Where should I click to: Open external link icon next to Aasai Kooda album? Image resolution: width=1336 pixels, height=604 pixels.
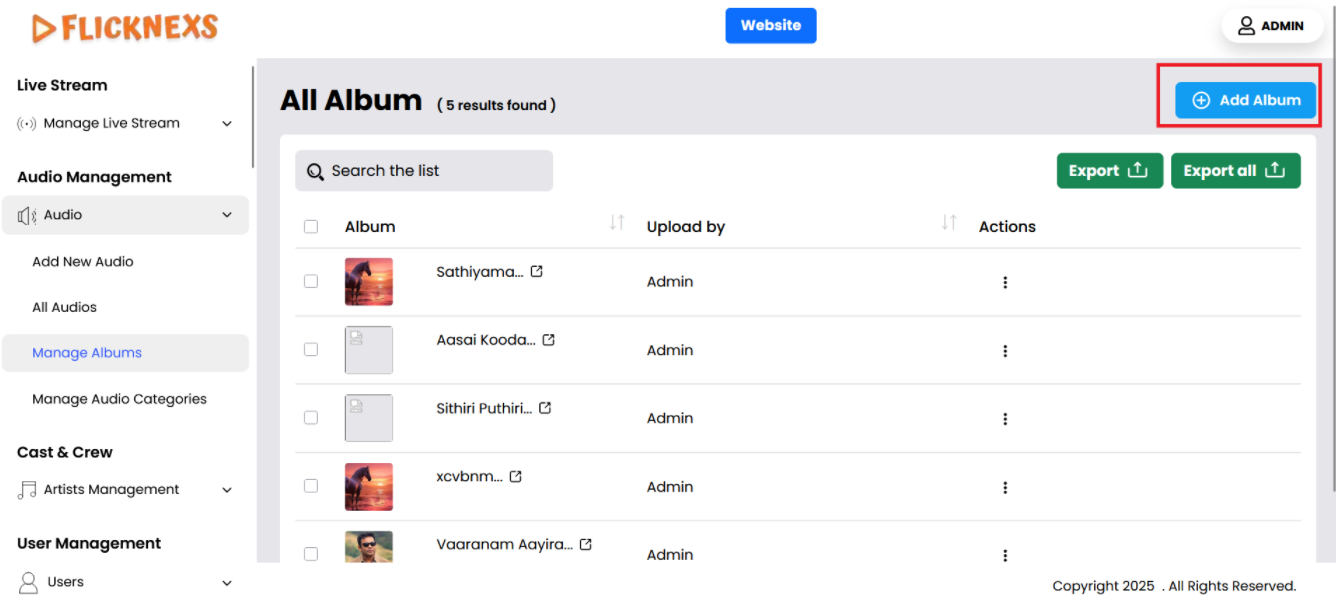[549, 340]
